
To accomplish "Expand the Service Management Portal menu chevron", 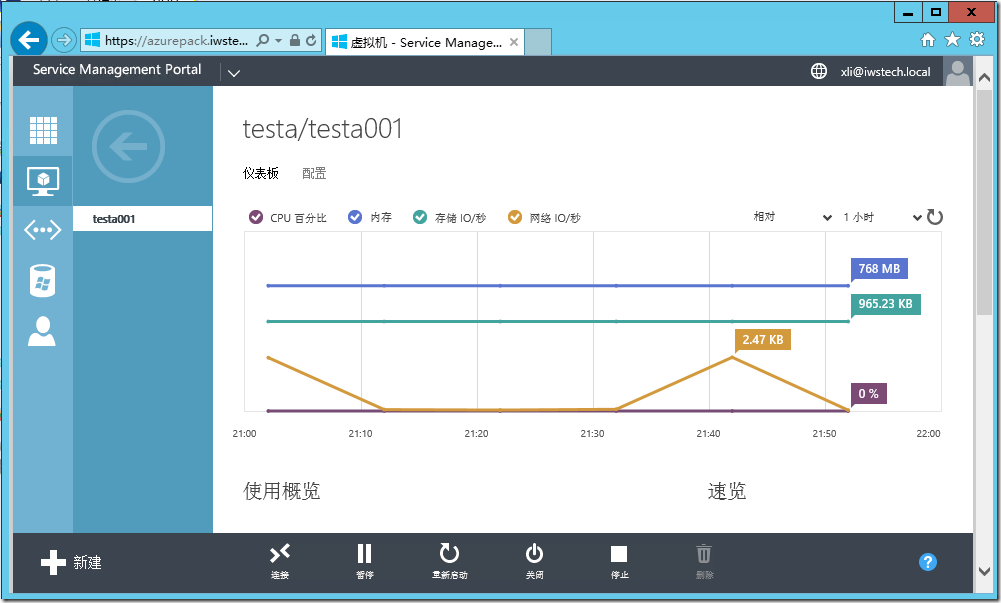I will [234, 73].
